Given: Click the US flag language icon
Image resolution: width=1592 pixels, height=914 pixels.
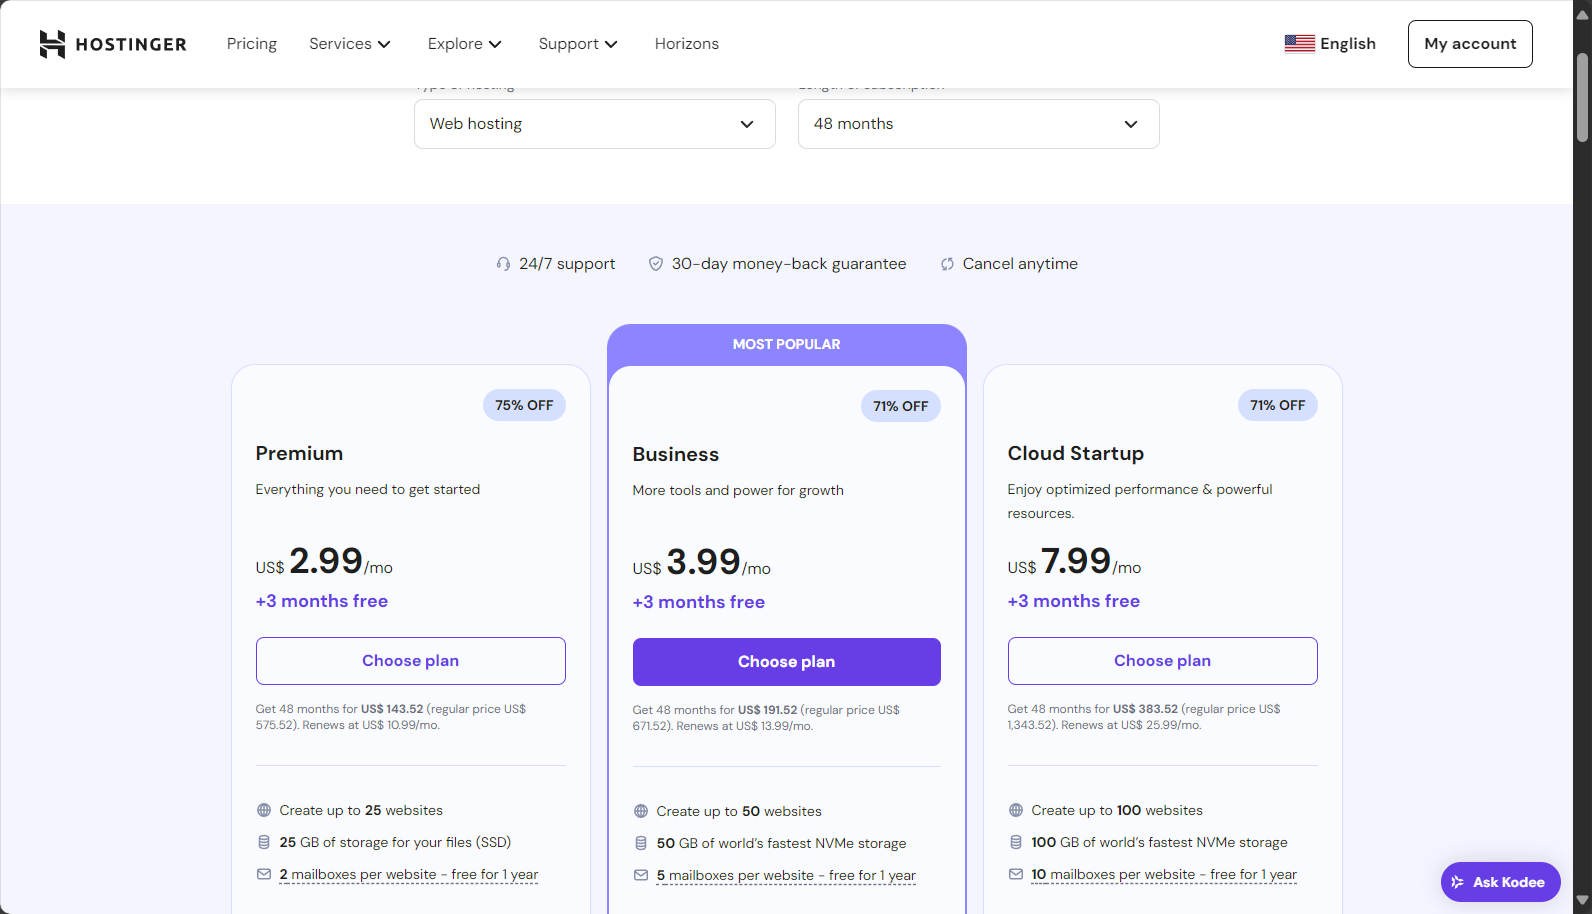Looking at the screenshot, I should click(1299, 44).
